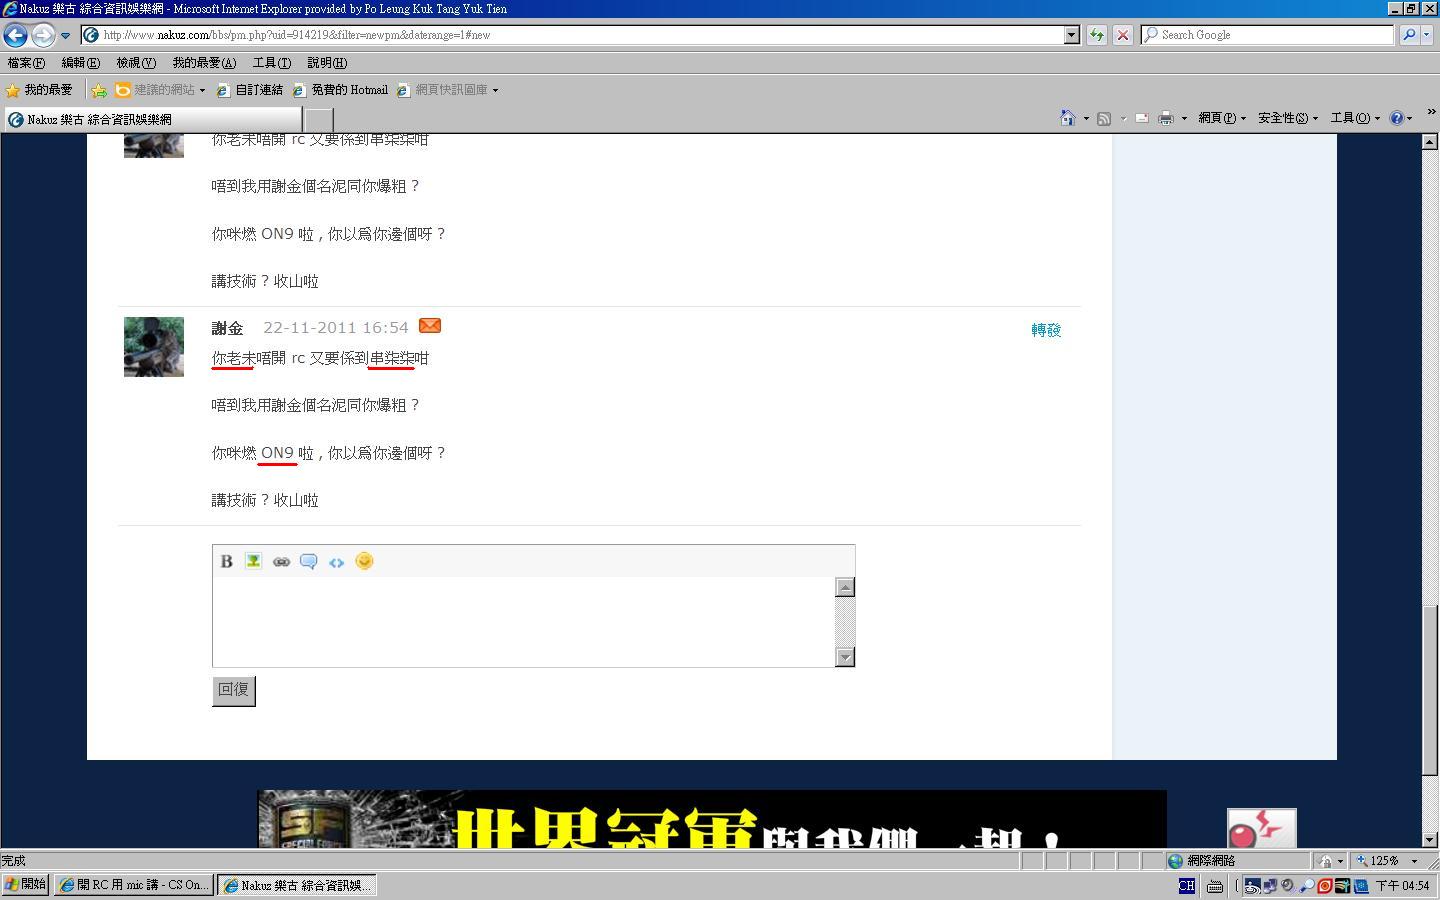The width and height of the screenshot is (1440, 900).
Task: Open the 工具(O) command bar menu
Action: click(1355, 118)
